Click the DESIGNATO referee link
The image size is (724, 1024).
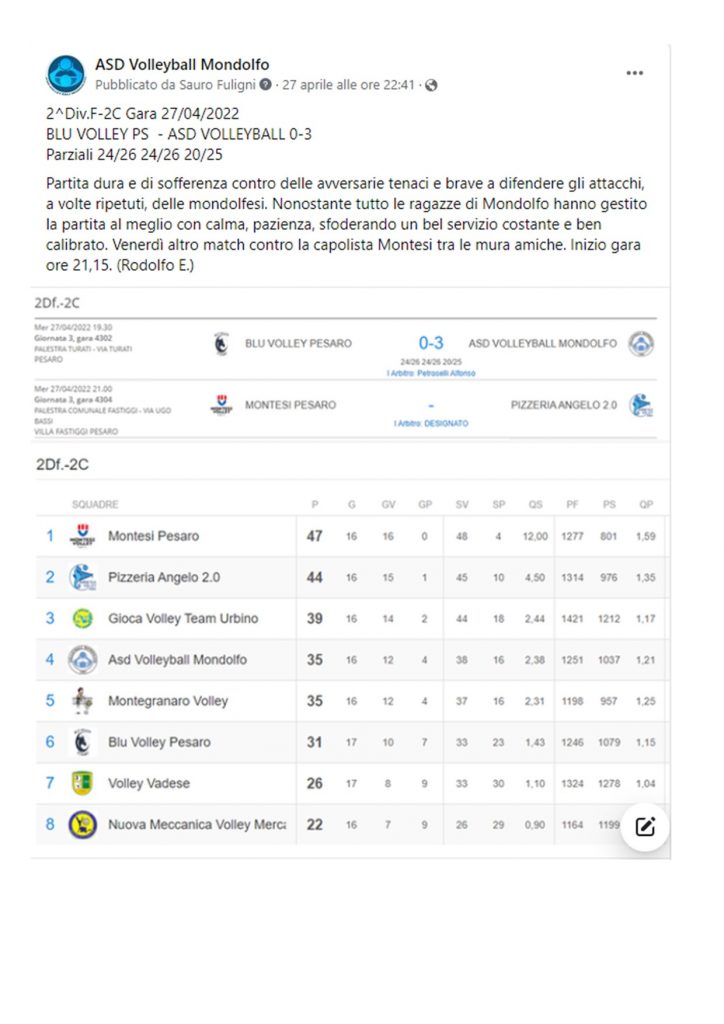pyautogui.click(x=446, y=424)
